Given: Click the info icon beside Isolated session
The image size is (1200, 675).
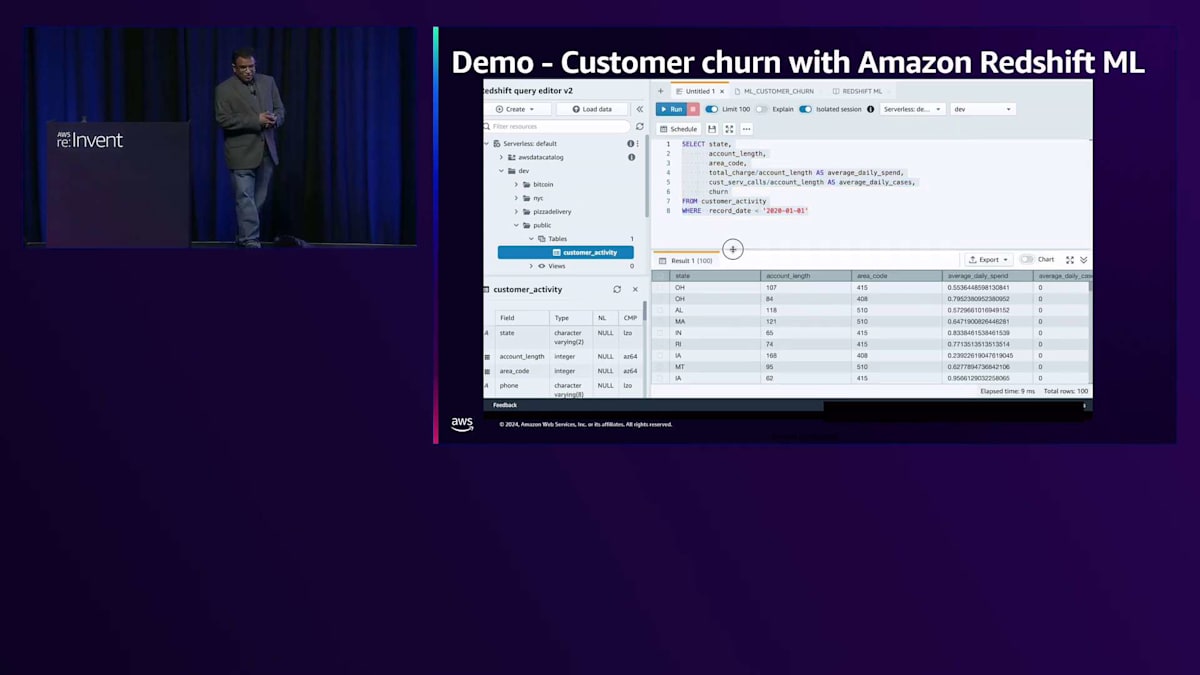Looking at the screenshot, I should [x=870, y=109].
